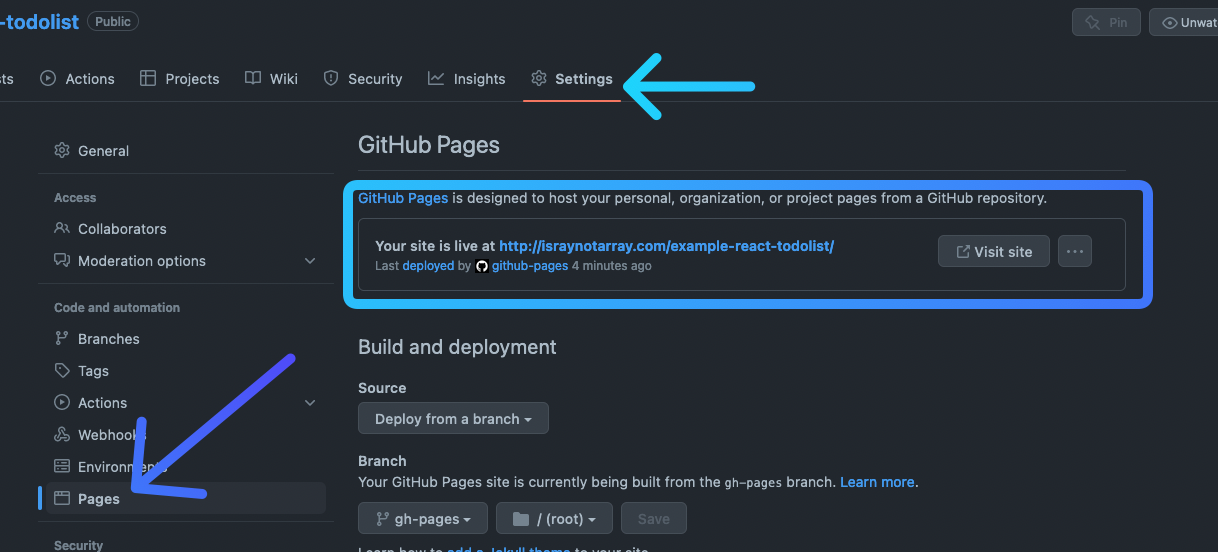1218x552 pixels.
Task: Open the Insights graph tab
Action: pyautogui.click(x=467, y=79)
